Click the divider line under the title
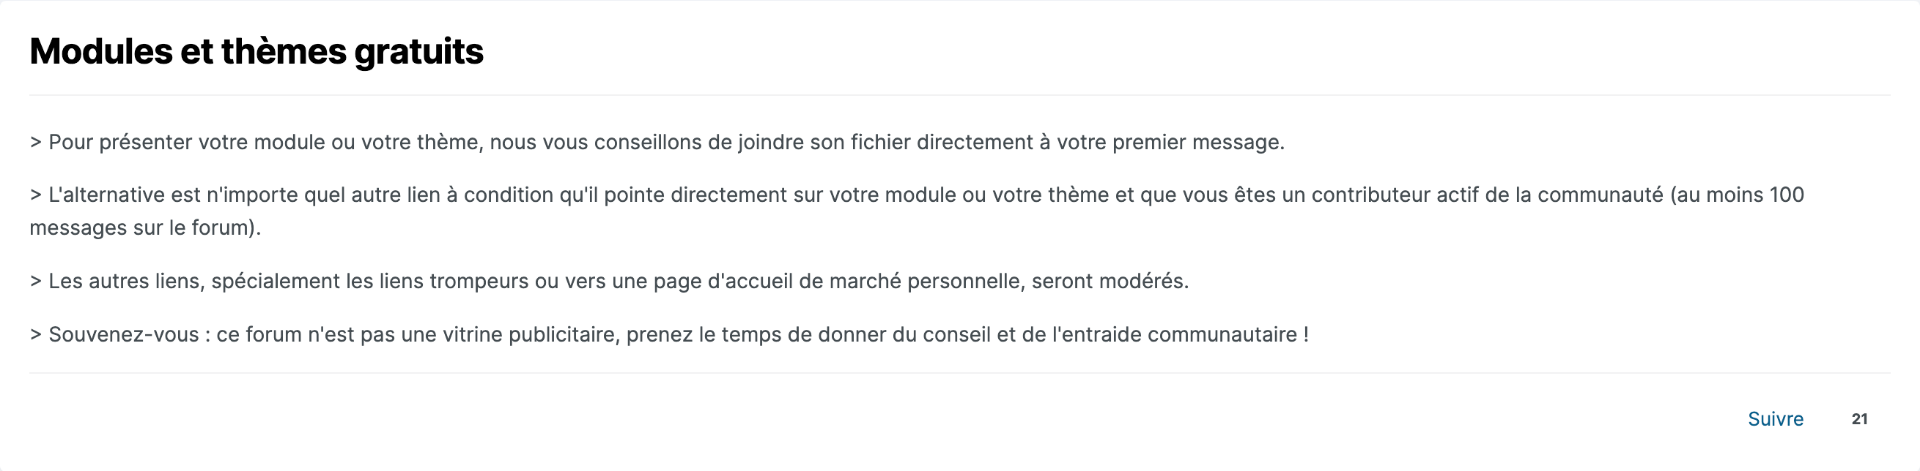Viewport: 1920px width, 471px height. tap(960, 95)
